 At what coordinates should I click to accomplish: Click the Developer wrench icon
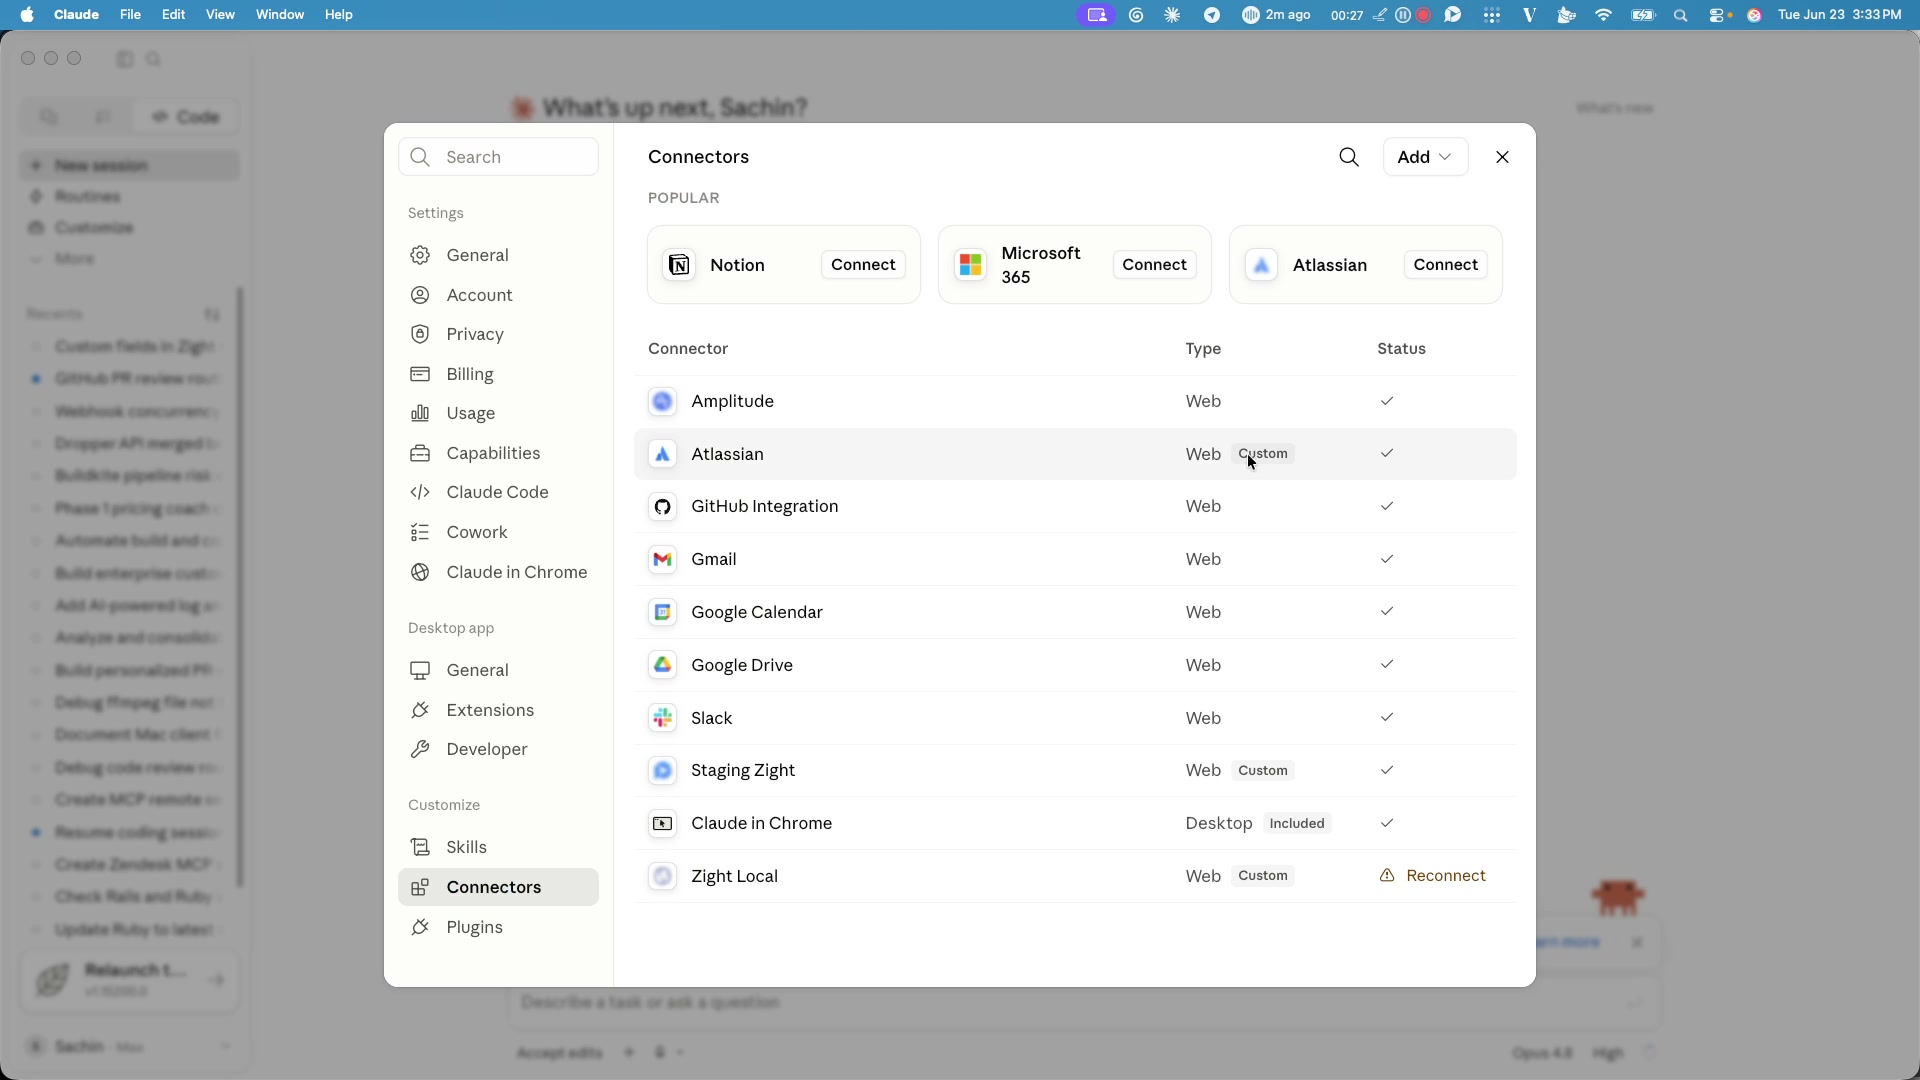tap(420, 749)
